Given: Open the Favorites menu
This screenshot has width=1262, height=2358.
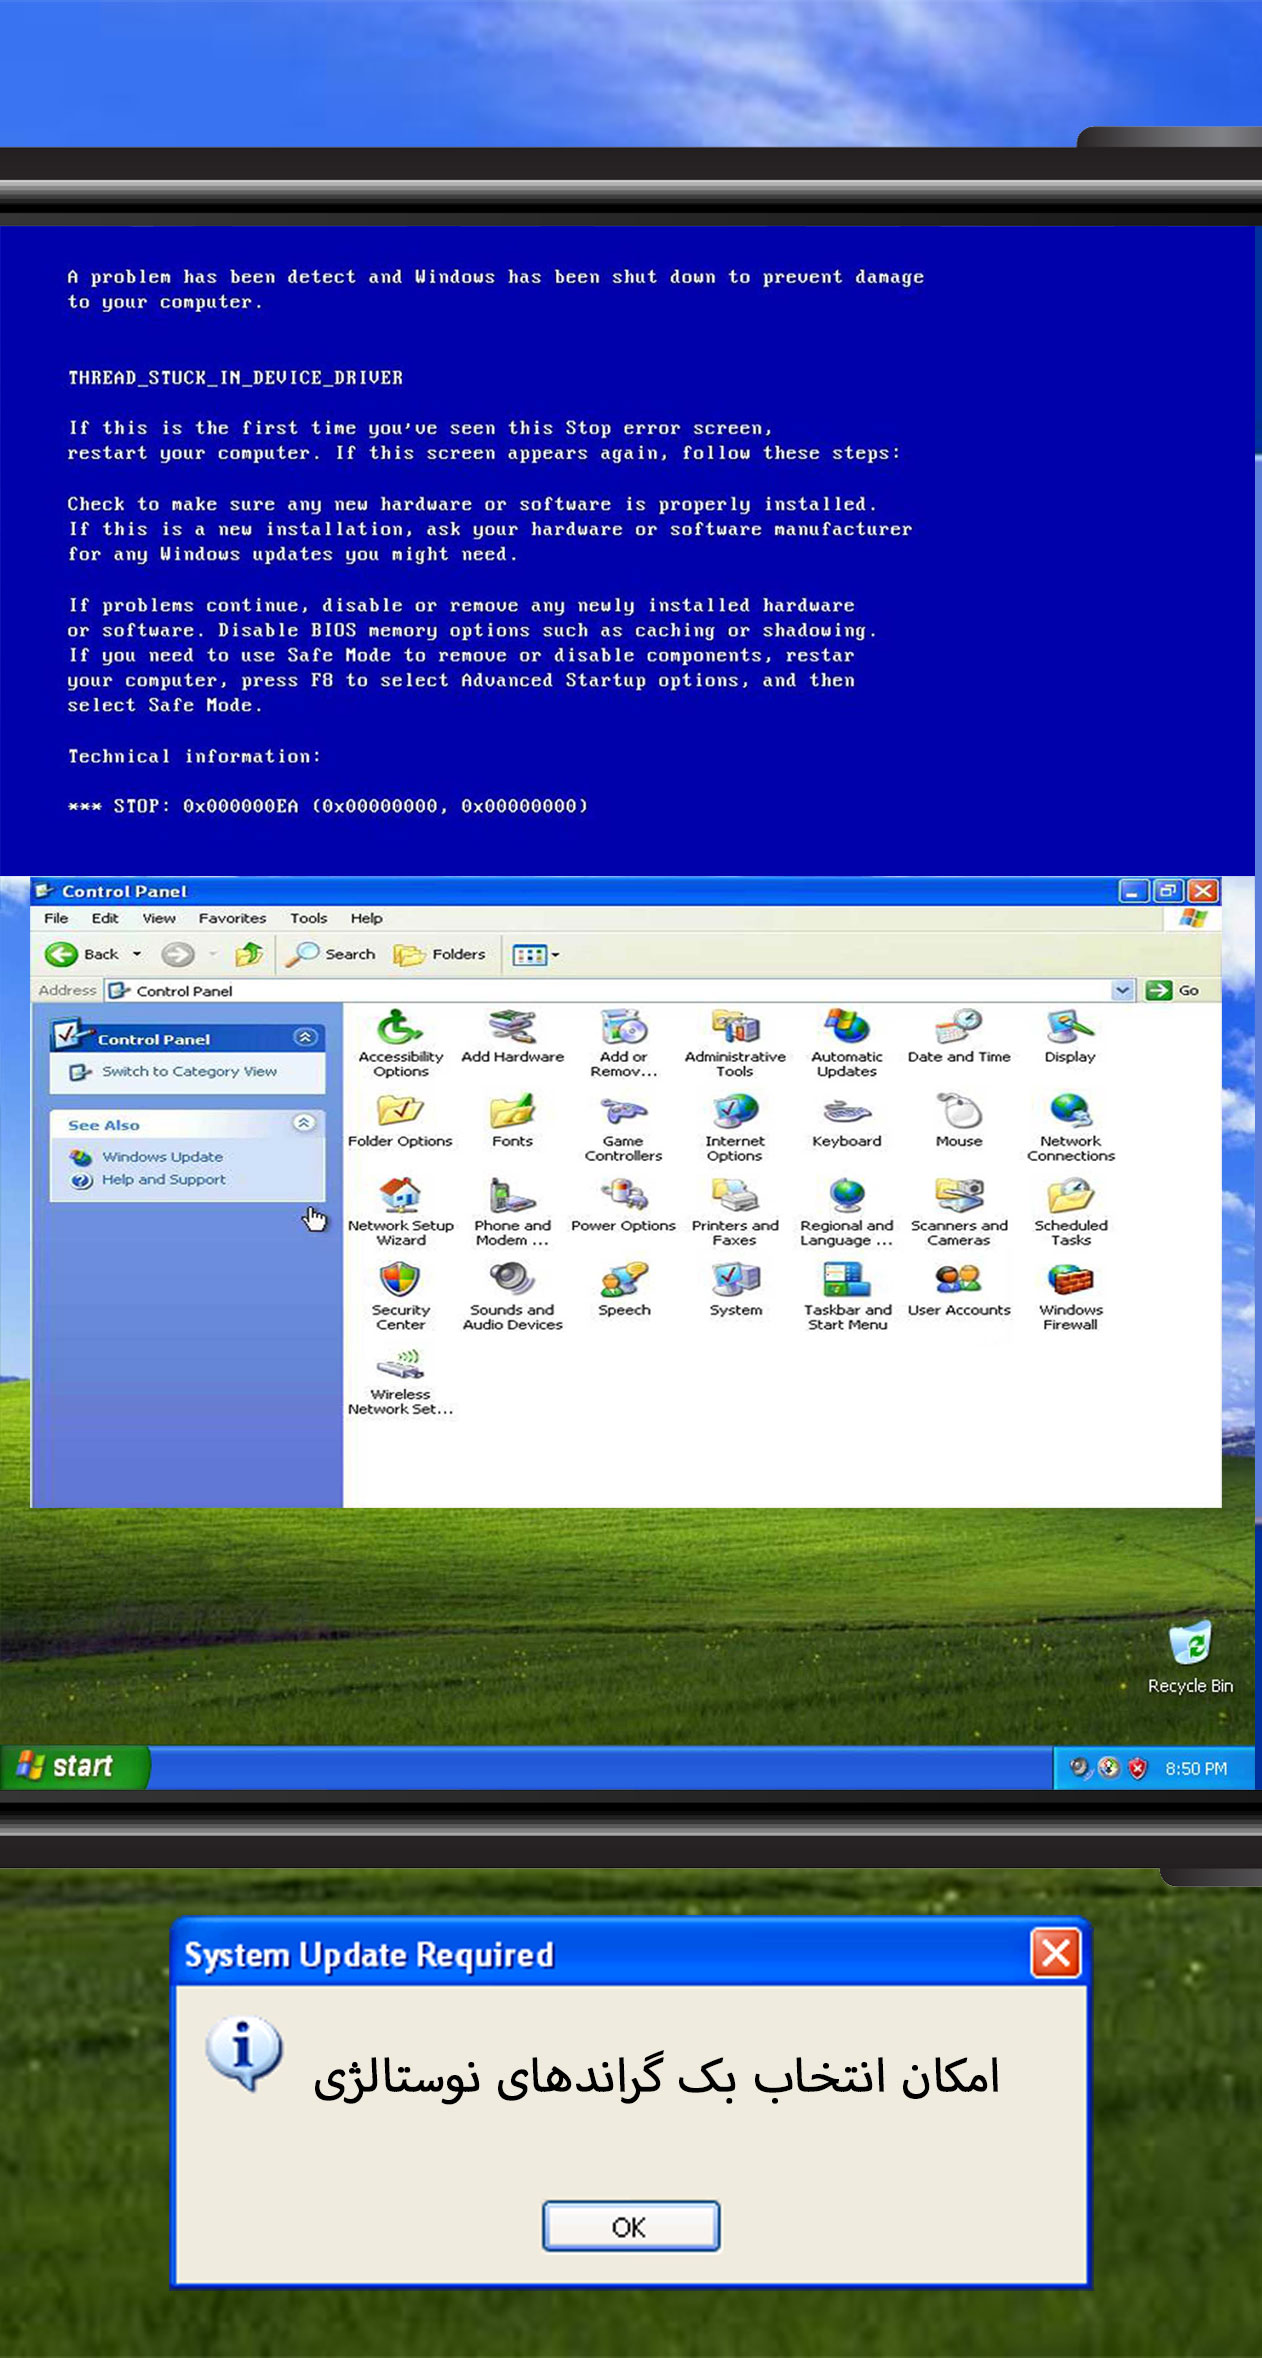Looking at the screenshot, I should coord(232,918).
